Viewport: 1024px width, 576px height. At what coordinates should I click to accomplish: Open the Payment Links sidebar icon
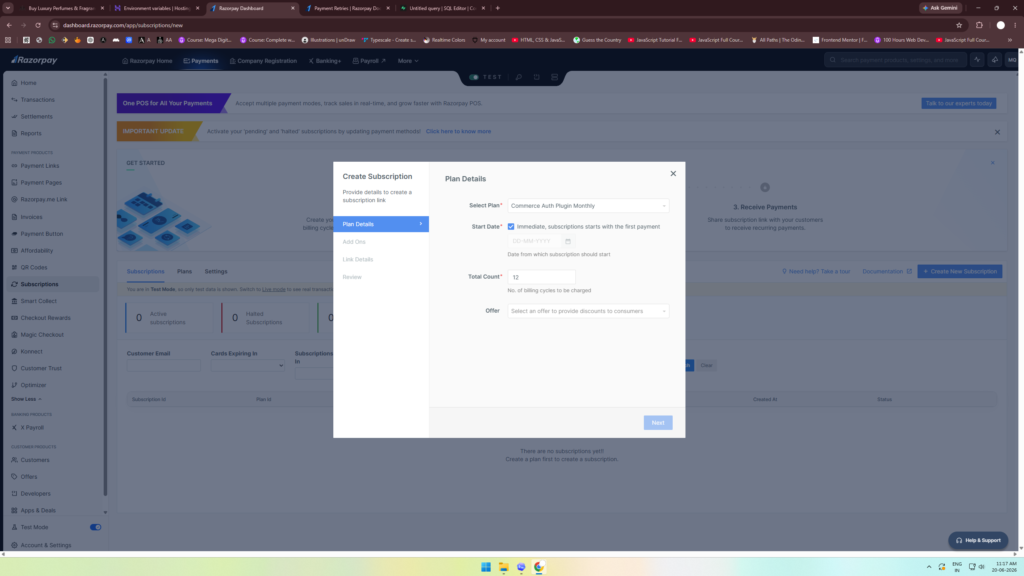tap(14, 166)
